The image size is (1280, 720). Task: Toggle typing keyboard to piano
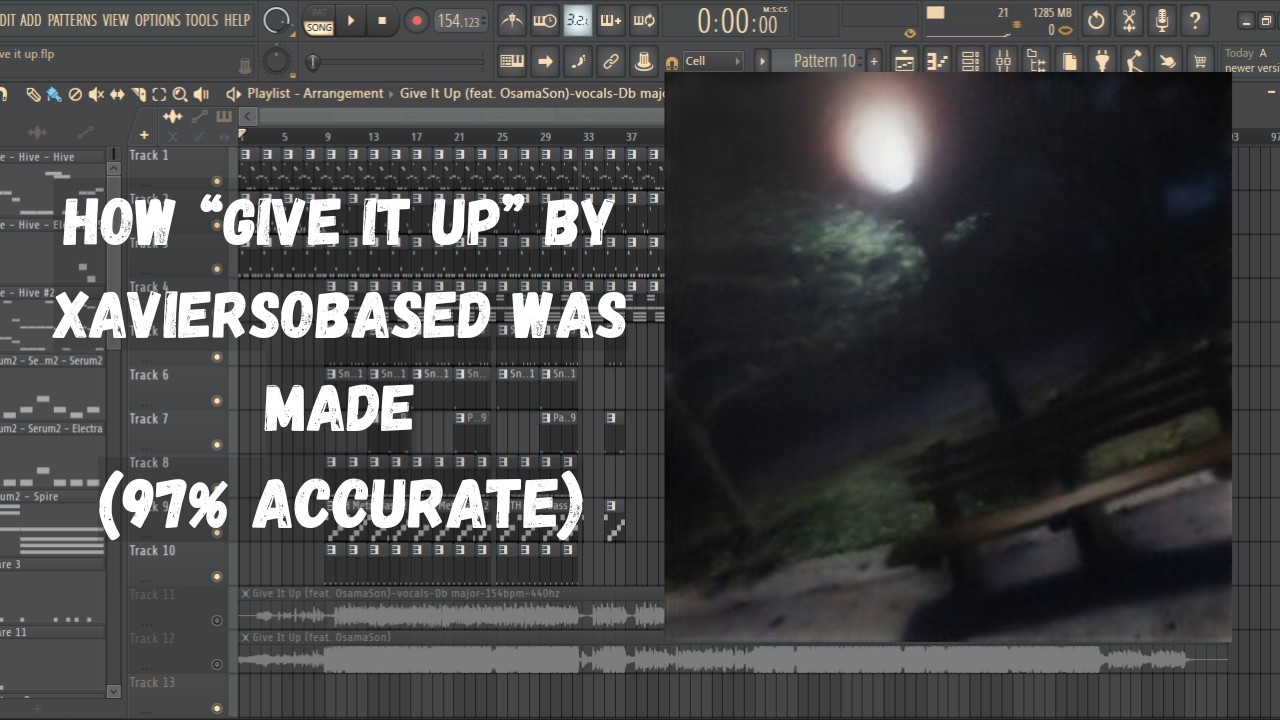(512, 61)
